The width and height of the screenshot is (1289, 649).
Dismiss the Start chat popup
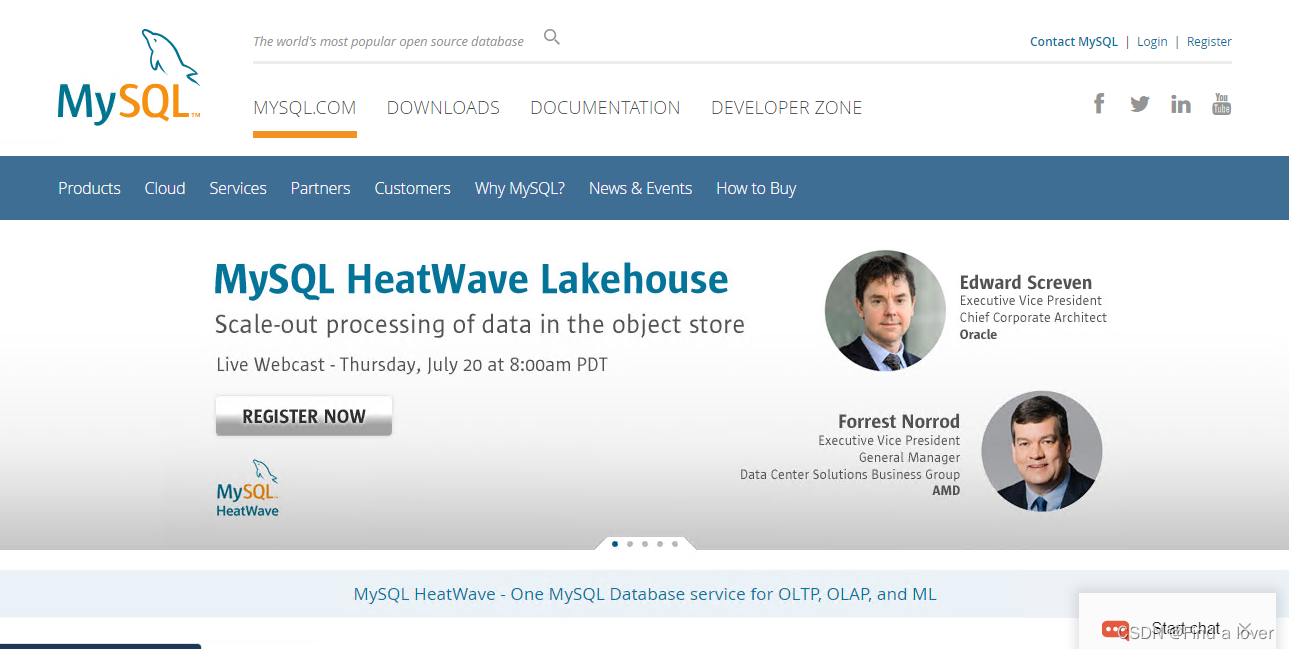point(1245,629)
